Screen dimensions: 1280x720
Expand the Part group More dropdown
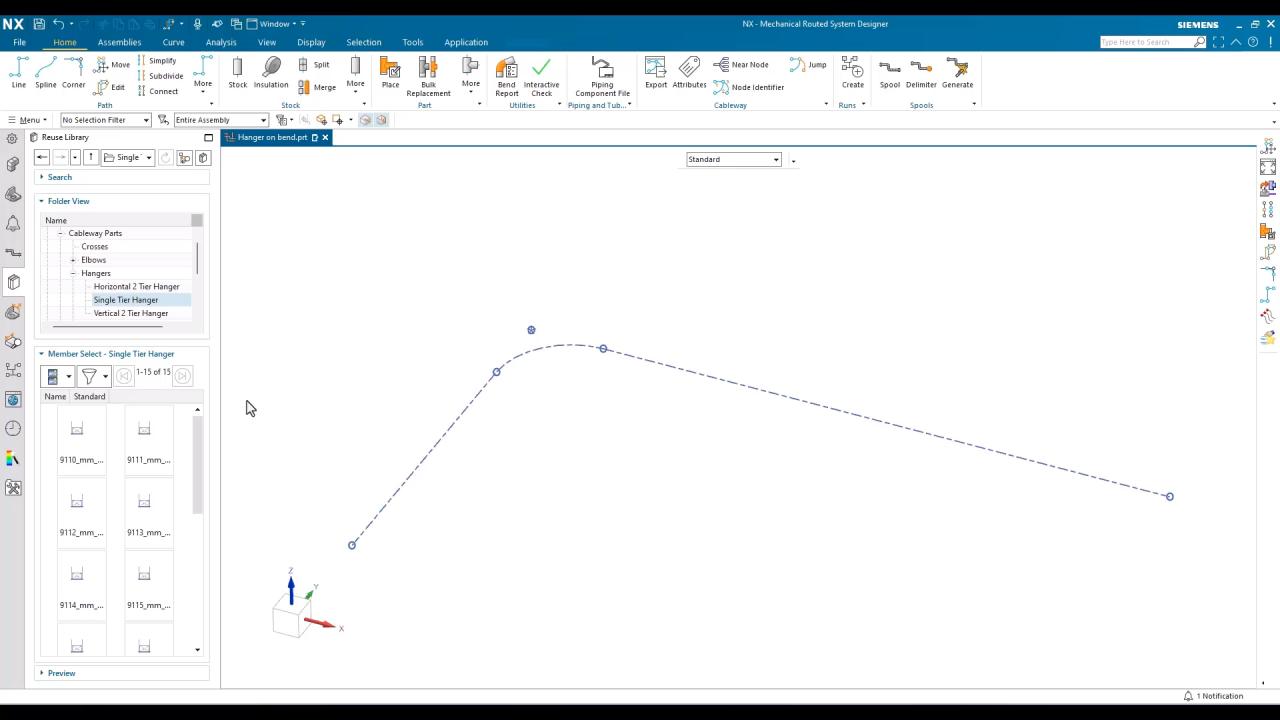pos(470,74)
